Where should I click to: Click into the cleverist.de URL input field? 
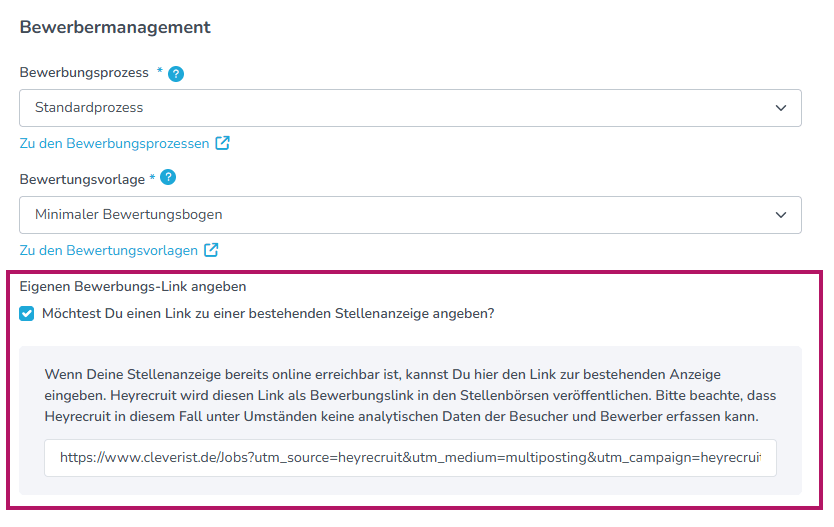(x=410, y=457)
